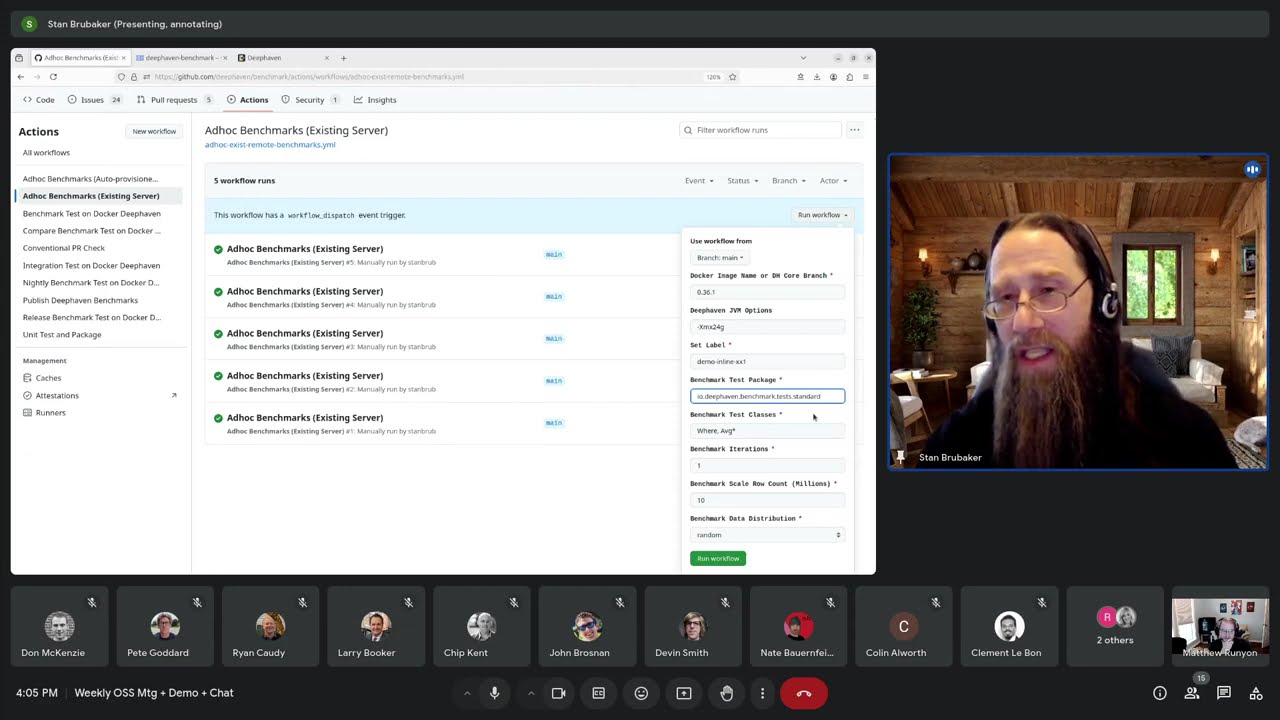Open the meeting activities icon

pos(1255,693)
